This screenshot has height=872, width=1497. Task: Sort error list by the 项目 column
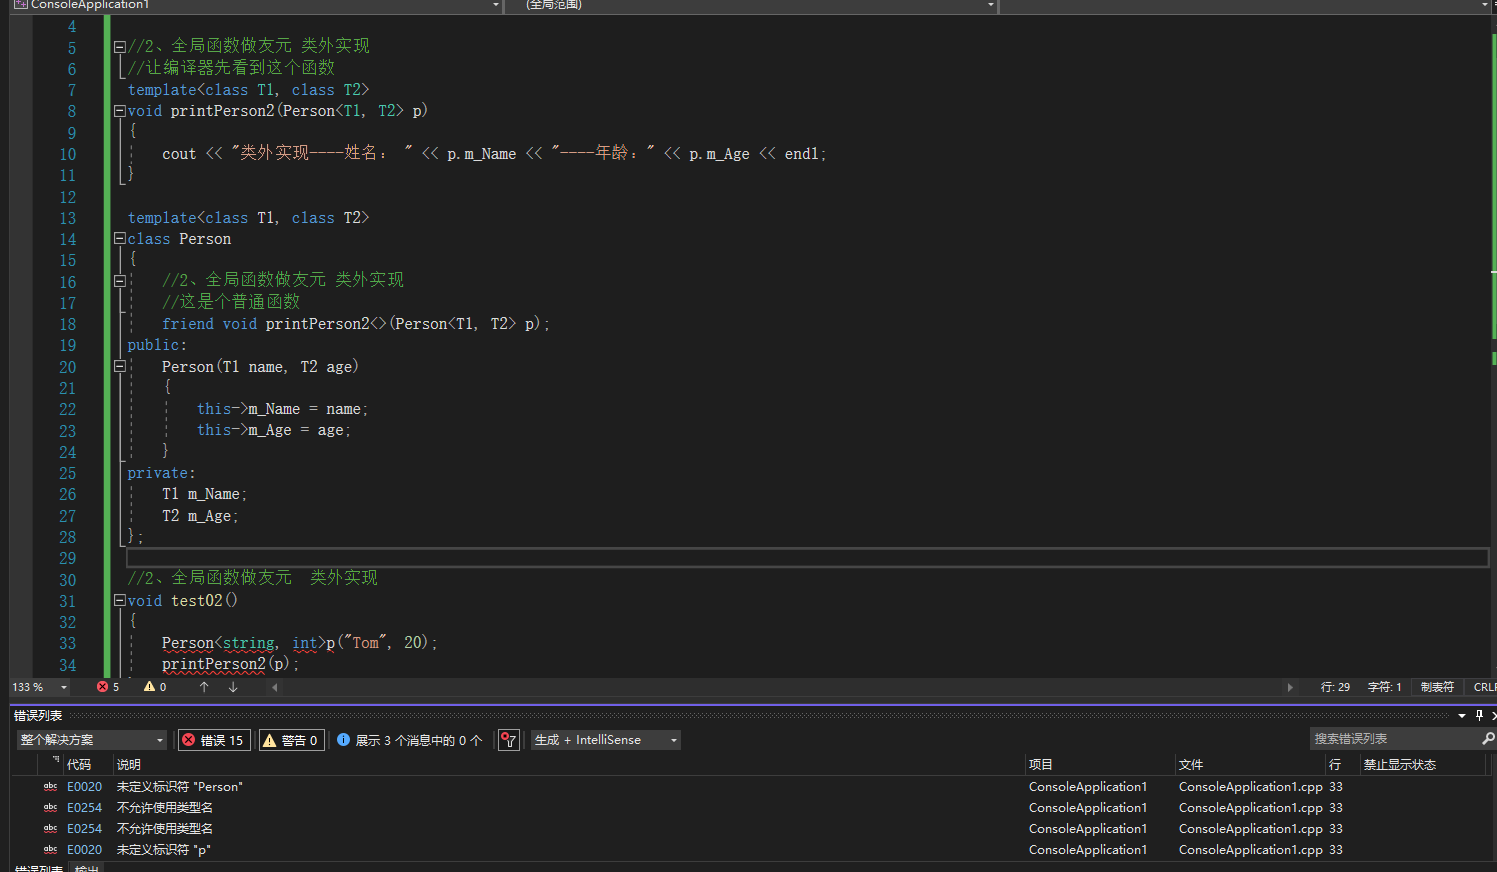(x=1041, y=764)
